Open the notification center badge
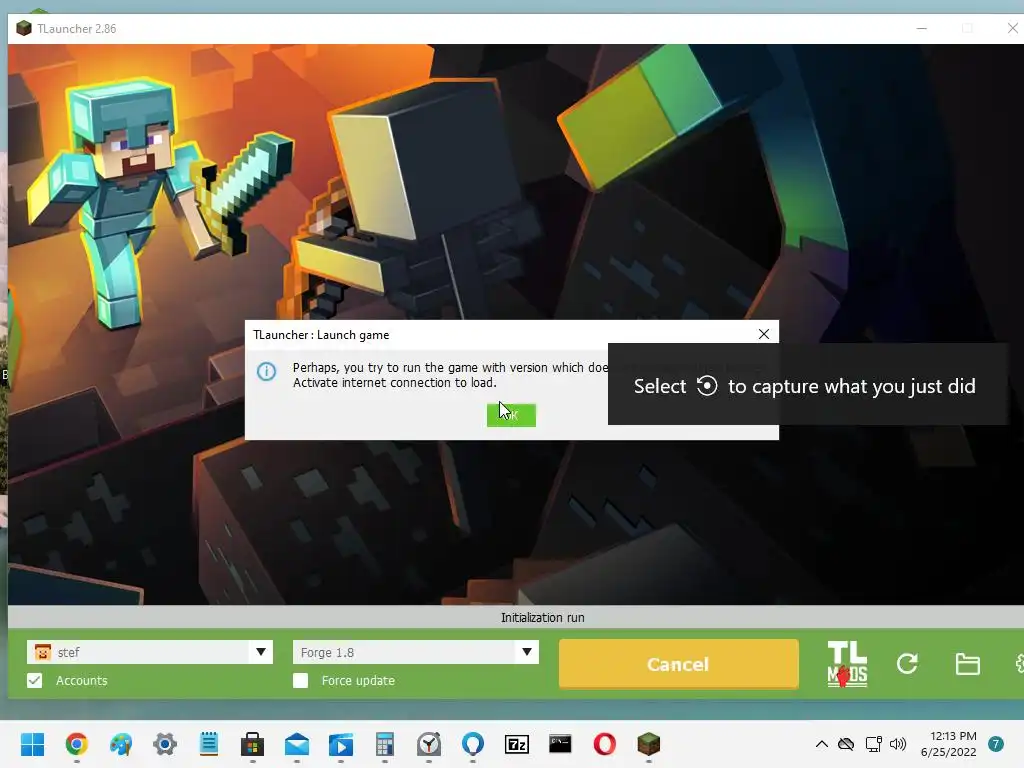The image size is (1024, 768). click(x=996, y=744)
